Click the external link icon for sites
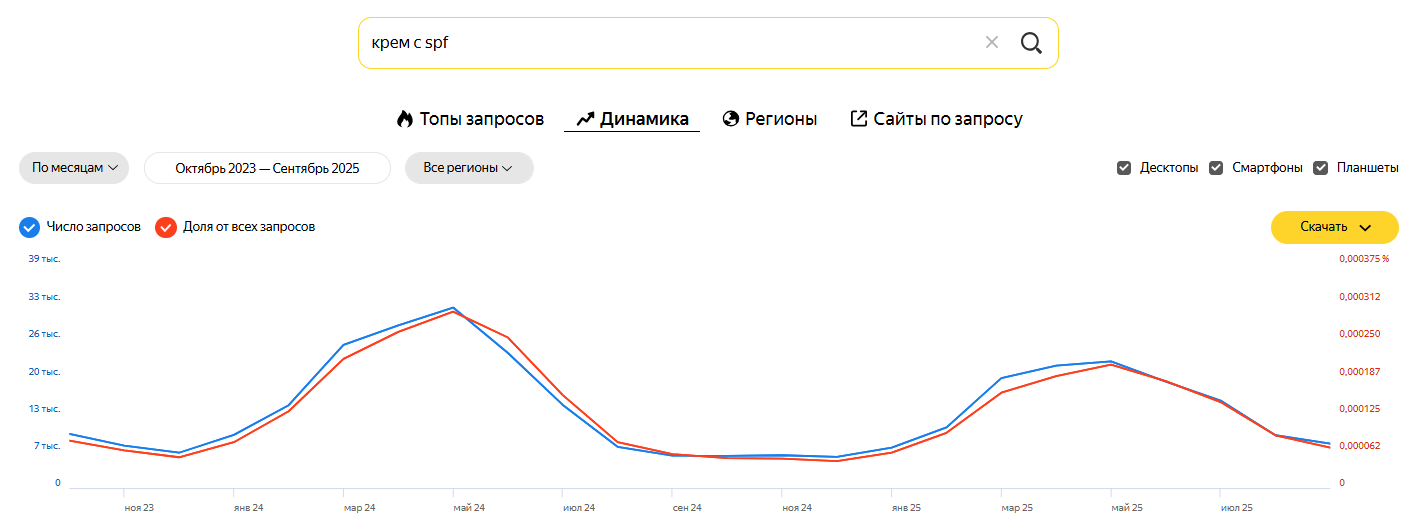Screen dimensions: 1416x522 [x=858, y=119]
